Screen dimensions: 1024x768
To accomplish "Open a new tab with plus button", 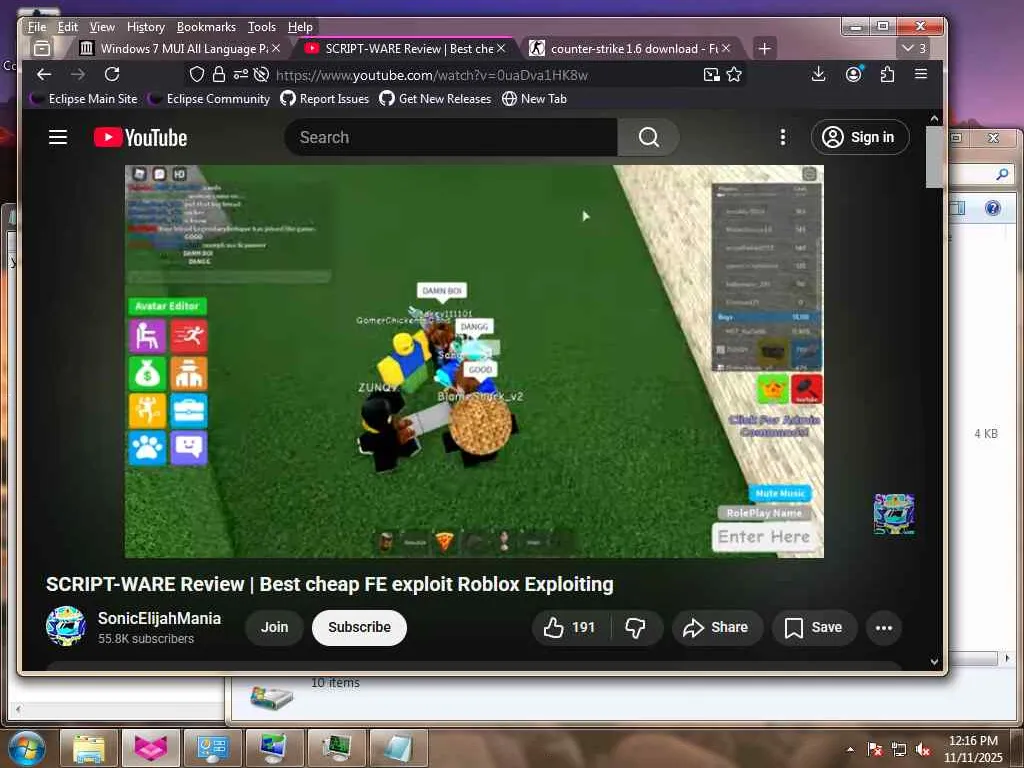I will click(764, 48).
